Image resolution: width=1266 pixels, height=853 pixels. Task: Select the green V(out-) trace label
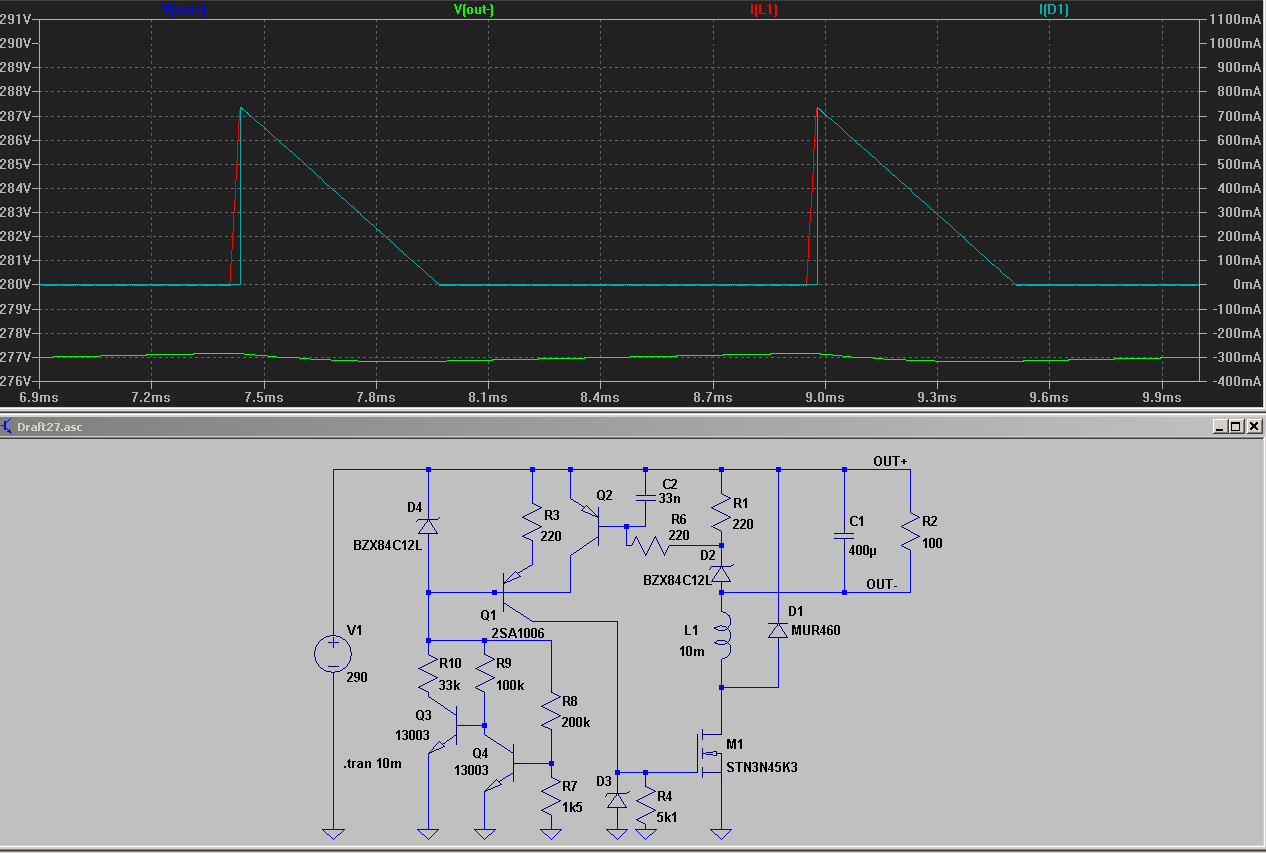coord(474,9)
